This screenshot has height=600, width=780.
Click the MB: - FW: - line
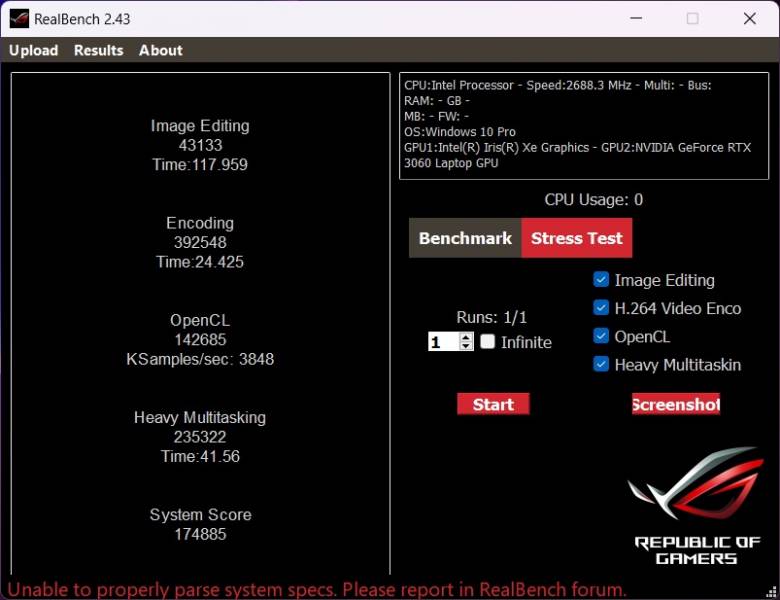tap(436, 116)
